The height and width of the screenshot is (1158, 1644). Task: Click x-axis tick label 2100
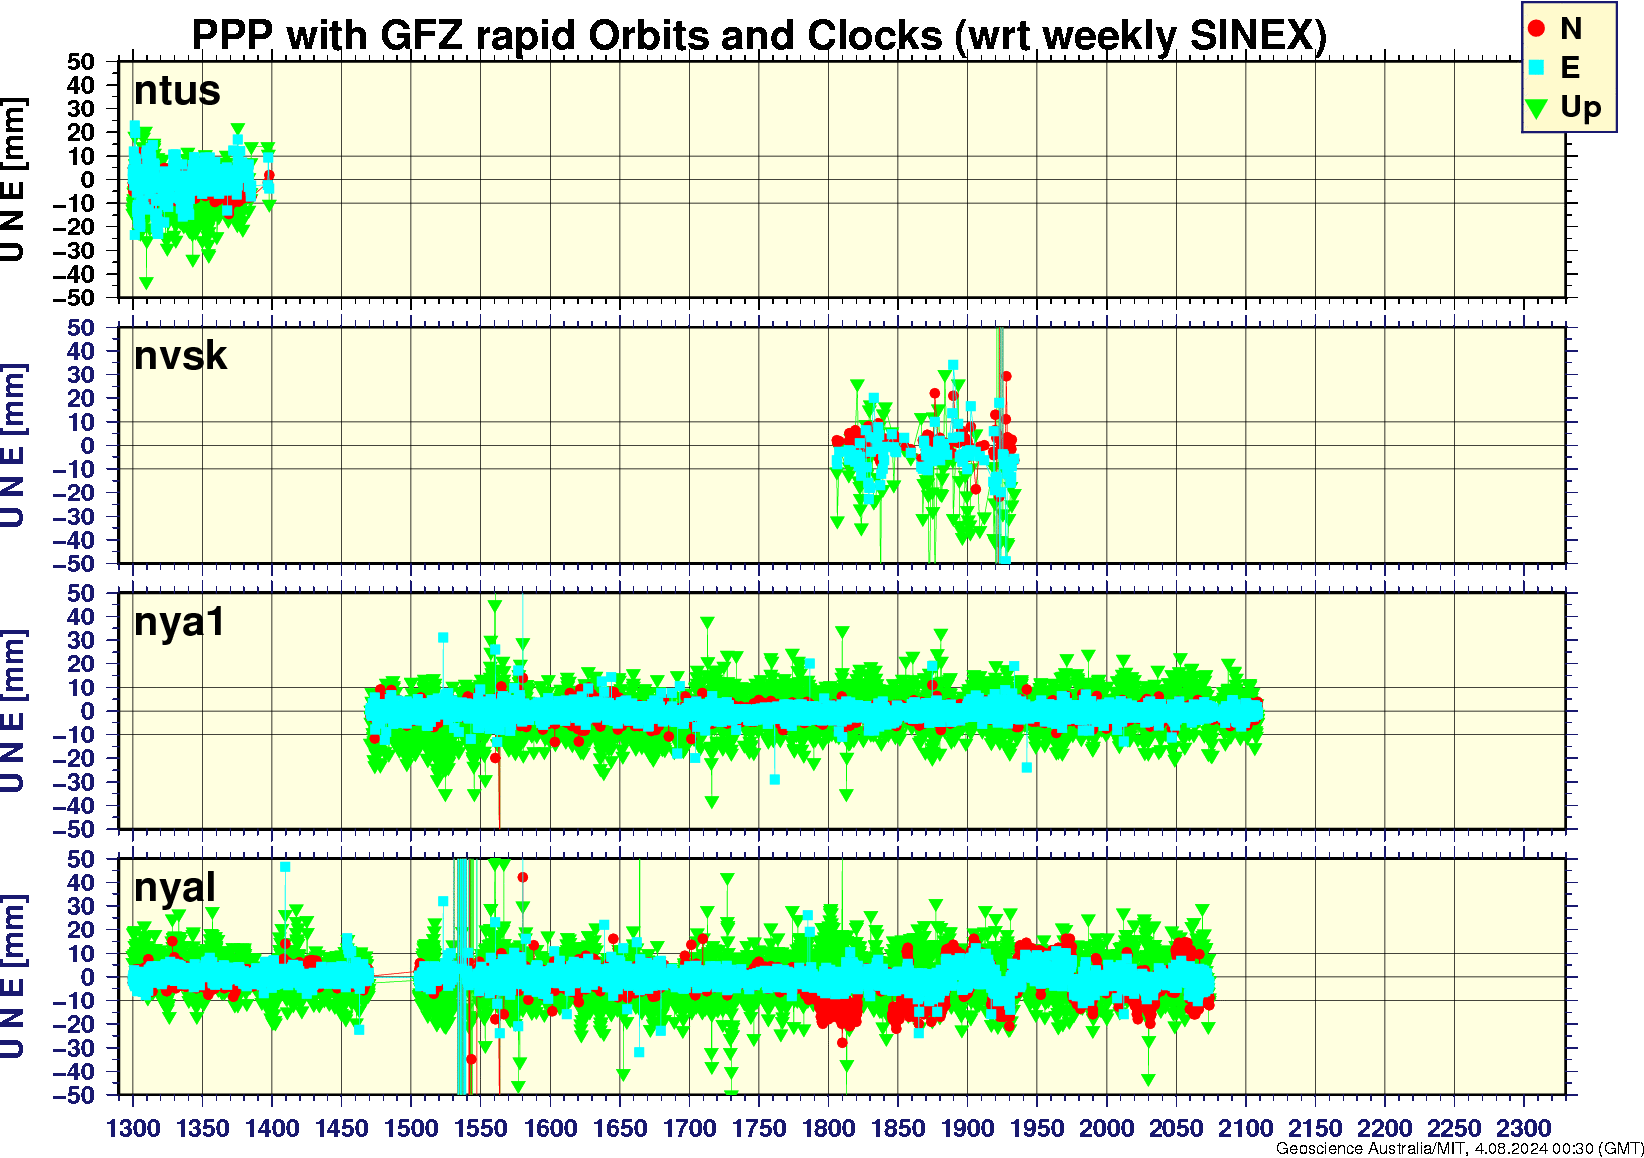[1245, 1128]
